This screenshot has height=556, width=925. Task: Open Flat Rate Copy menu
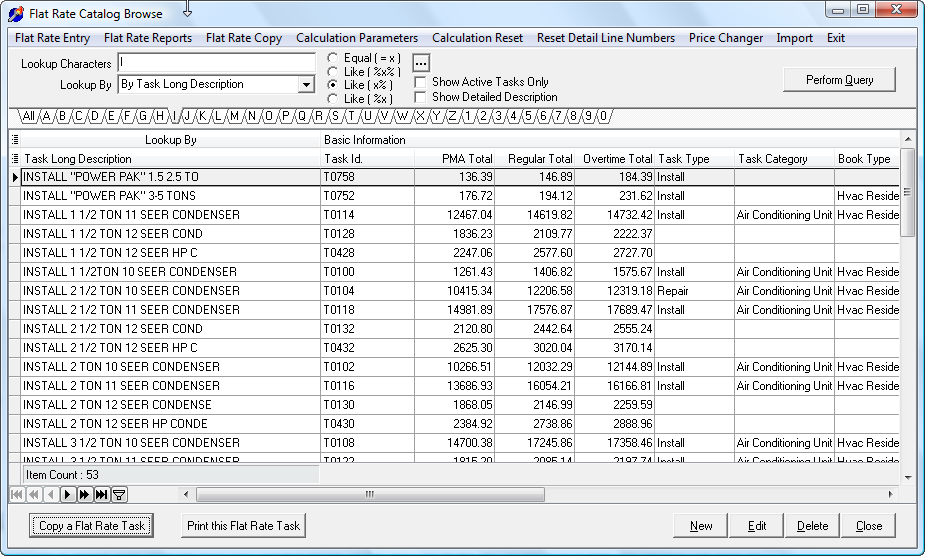[x=244, y=38]
